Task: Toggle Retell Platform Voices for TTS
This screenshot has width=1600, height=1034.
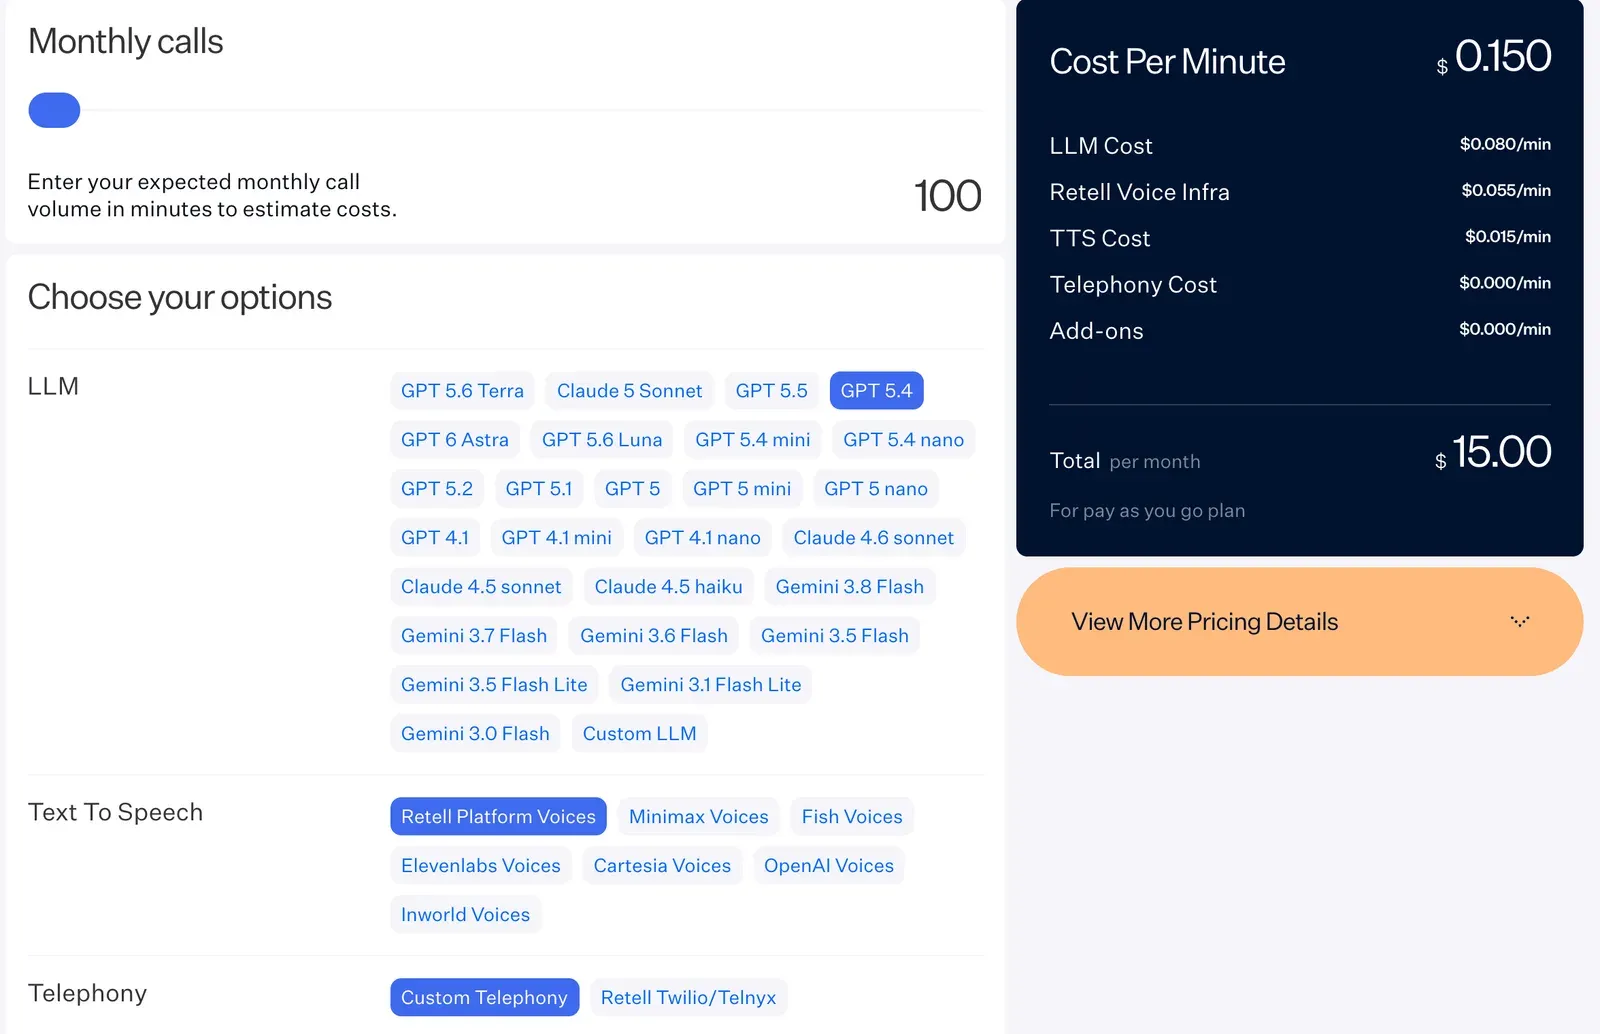Action: (x=498, y=817)
